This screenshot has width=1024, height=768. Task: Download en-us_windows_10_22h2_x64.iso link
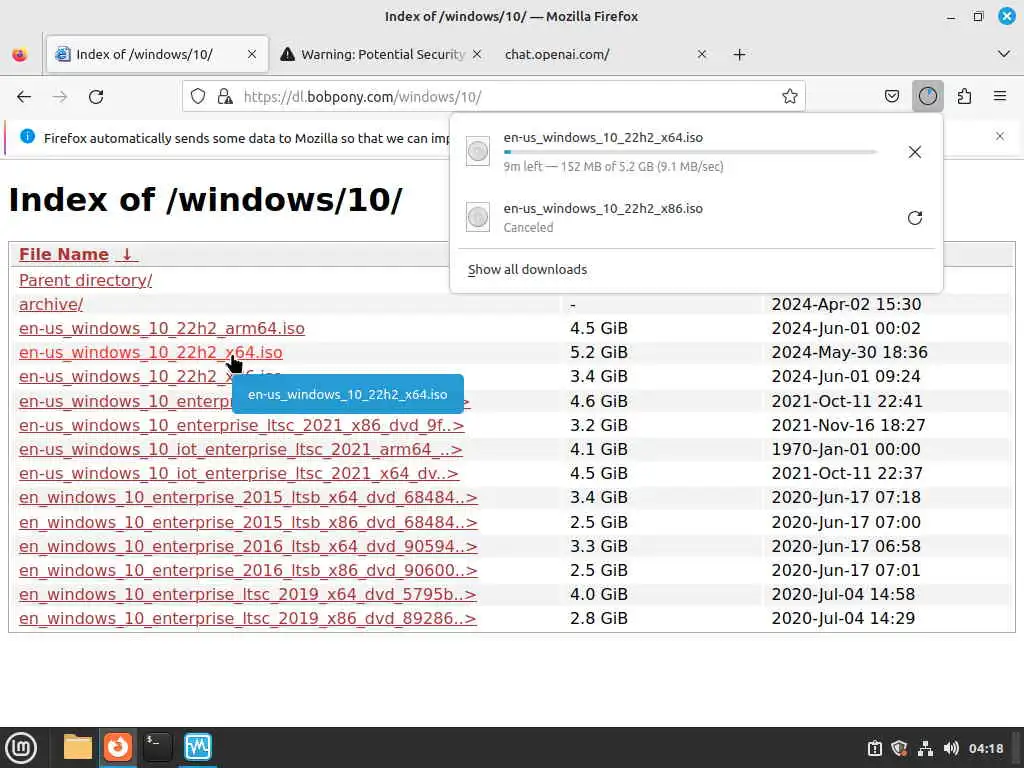tap(151, 353)
